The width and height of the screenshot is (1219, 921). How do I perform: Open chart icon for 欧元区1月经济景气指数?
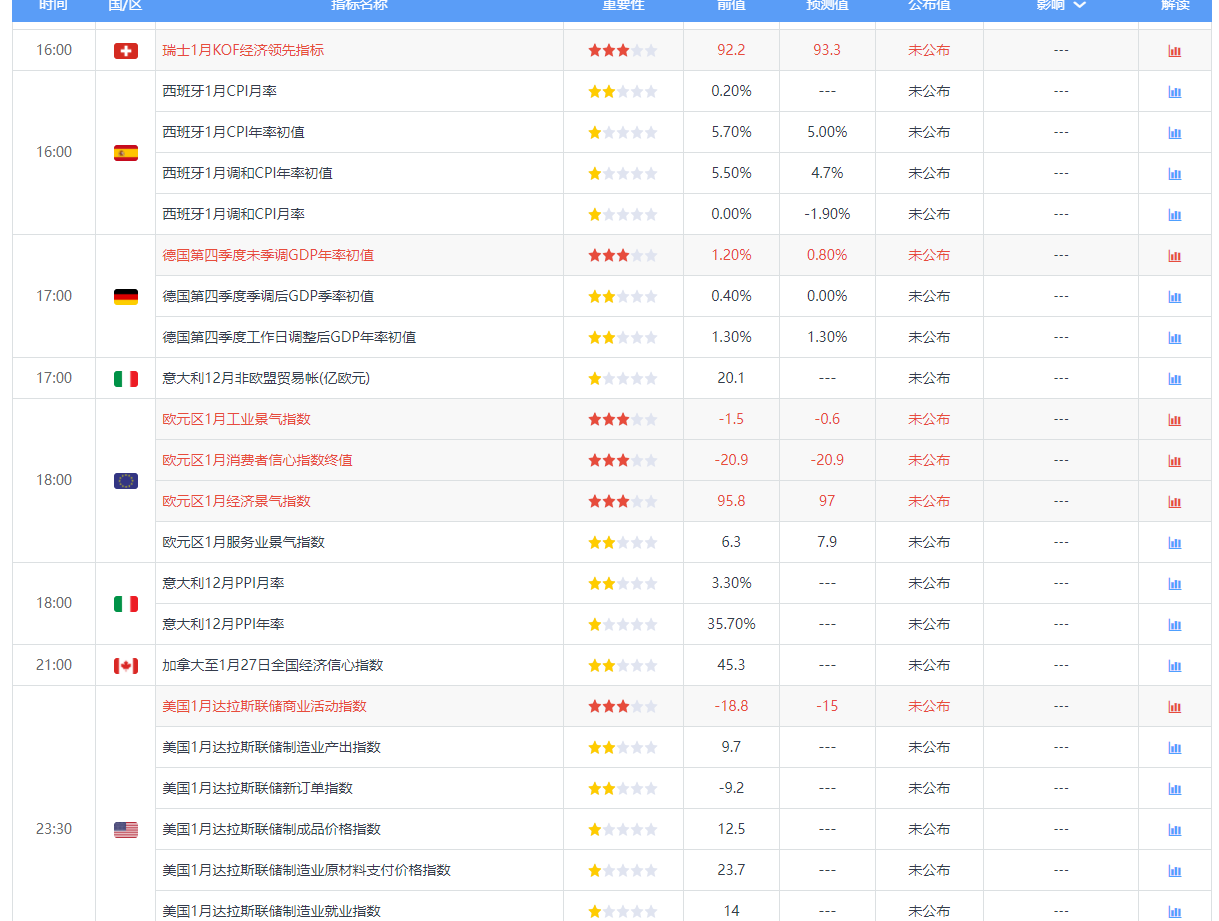pos(1174,502)
